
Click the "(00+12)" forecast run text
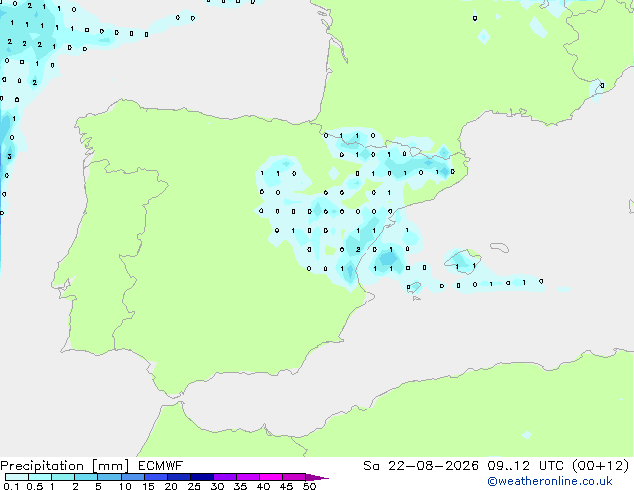[x=601, y=466]
